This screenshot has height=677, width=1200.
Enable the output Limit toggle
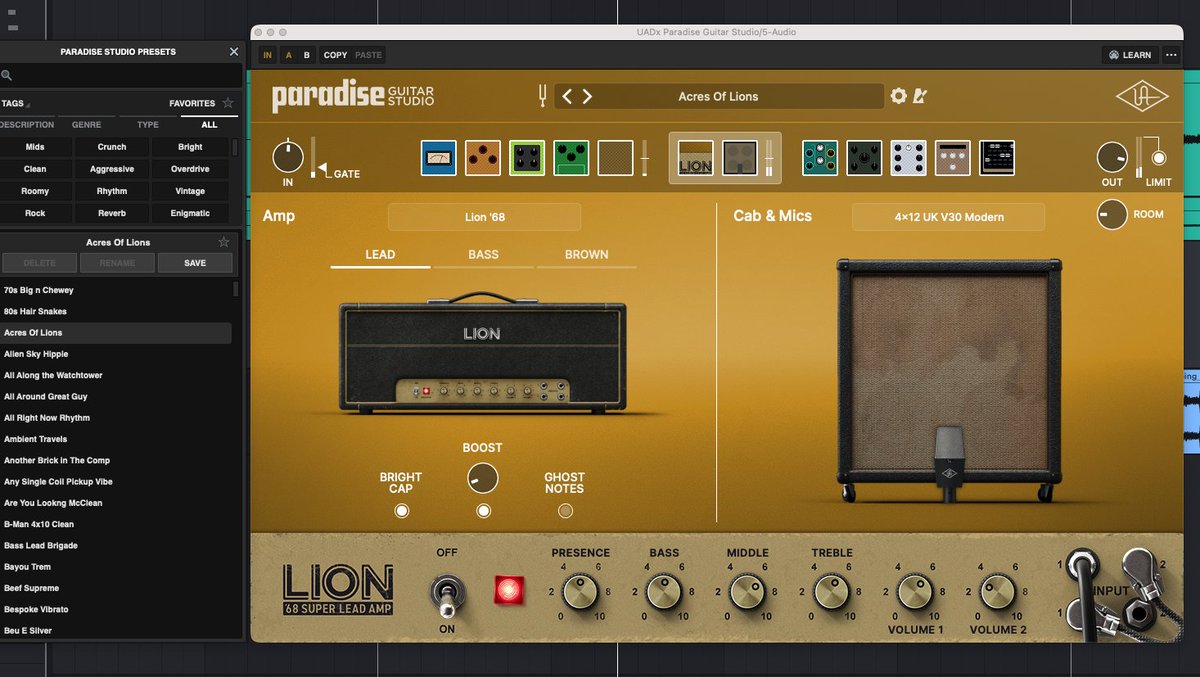click(1159, 158)
